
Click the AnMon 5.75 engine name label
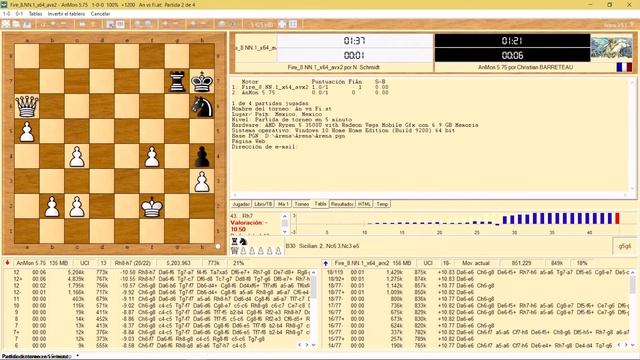point(31,263)
